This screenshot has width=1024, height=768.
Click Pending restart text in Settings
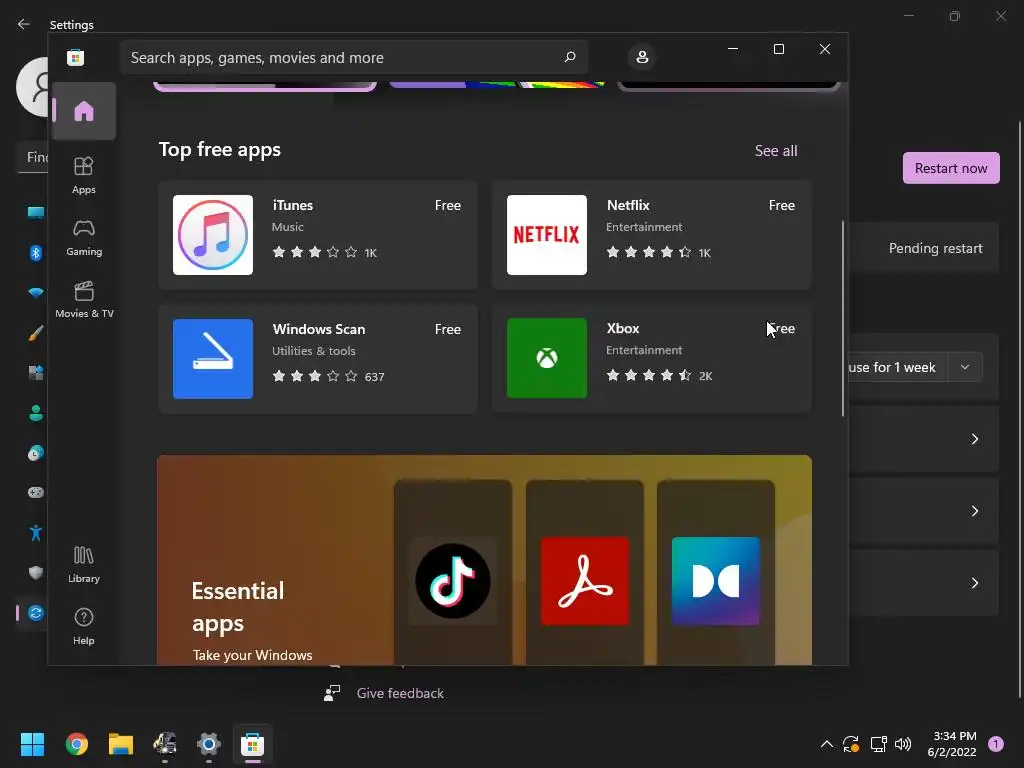coord(935,248)
